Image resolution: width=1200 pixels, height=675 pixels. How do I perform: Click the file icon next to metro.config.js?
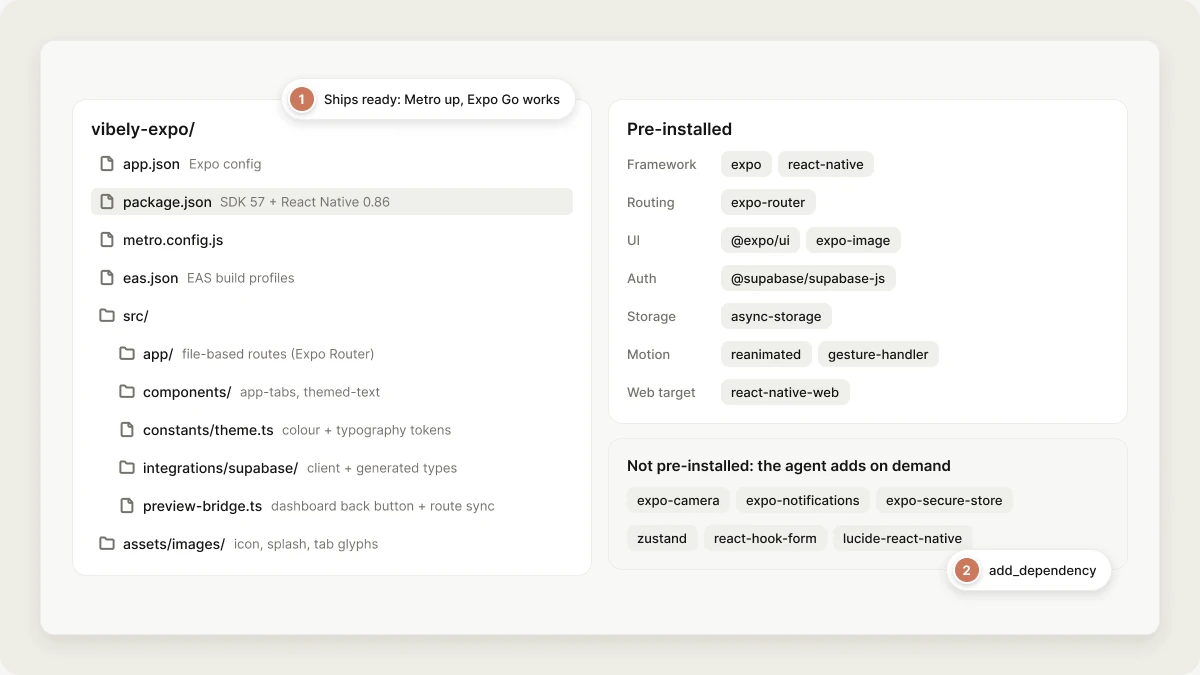click(x=107, y=240)
